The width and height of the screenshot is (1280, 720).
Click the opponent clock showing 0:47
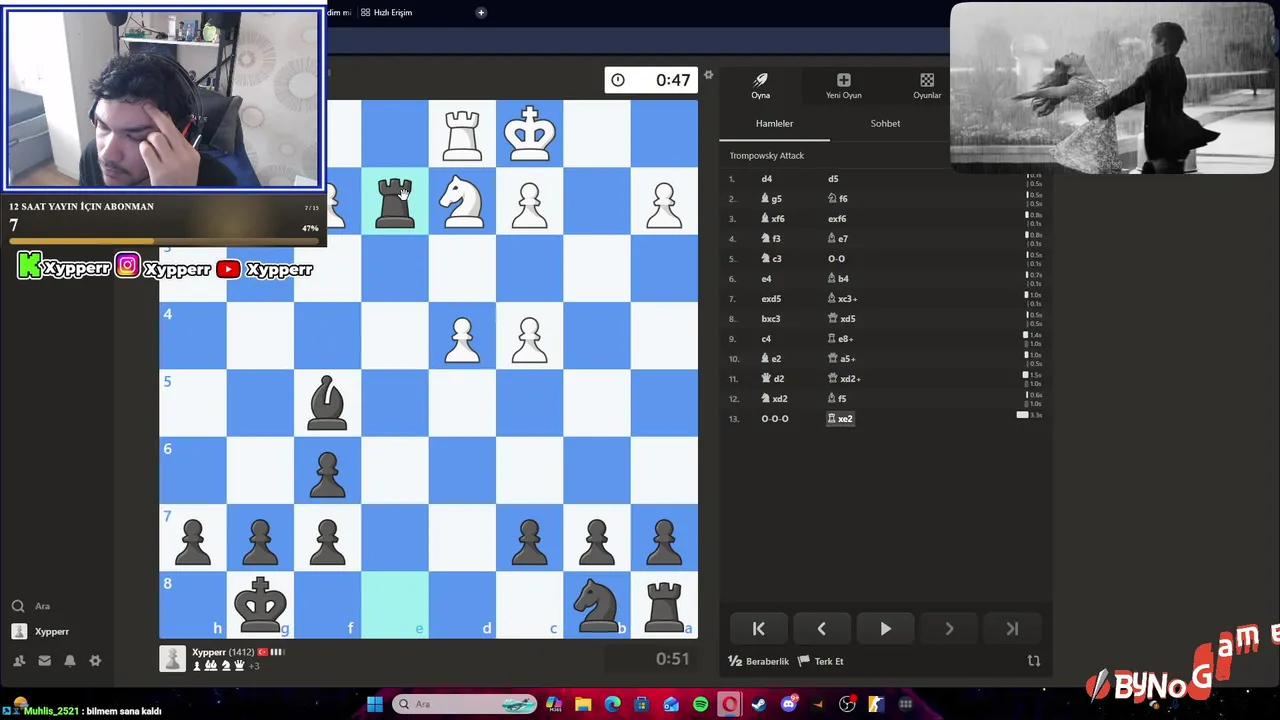click(651, 80)
